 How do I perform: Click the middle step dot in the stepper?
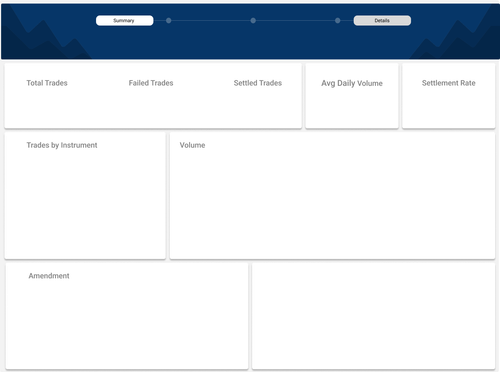click(253, 20)
